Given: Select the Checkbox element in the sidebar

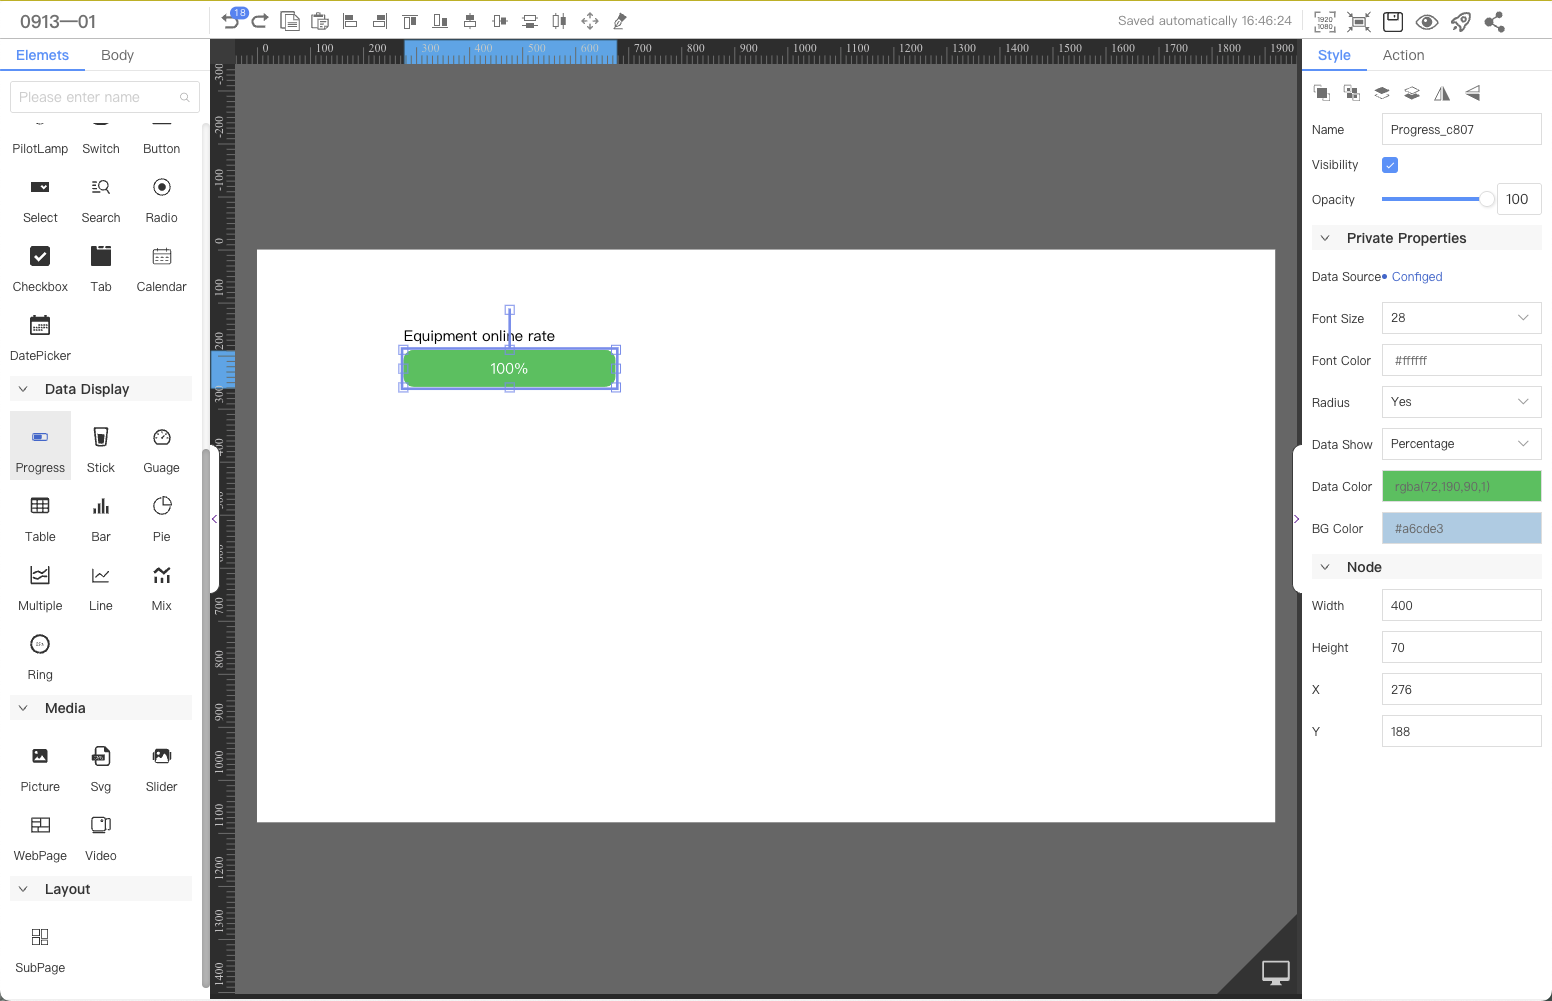Looking at the screenshot, I should pos(40,266).
